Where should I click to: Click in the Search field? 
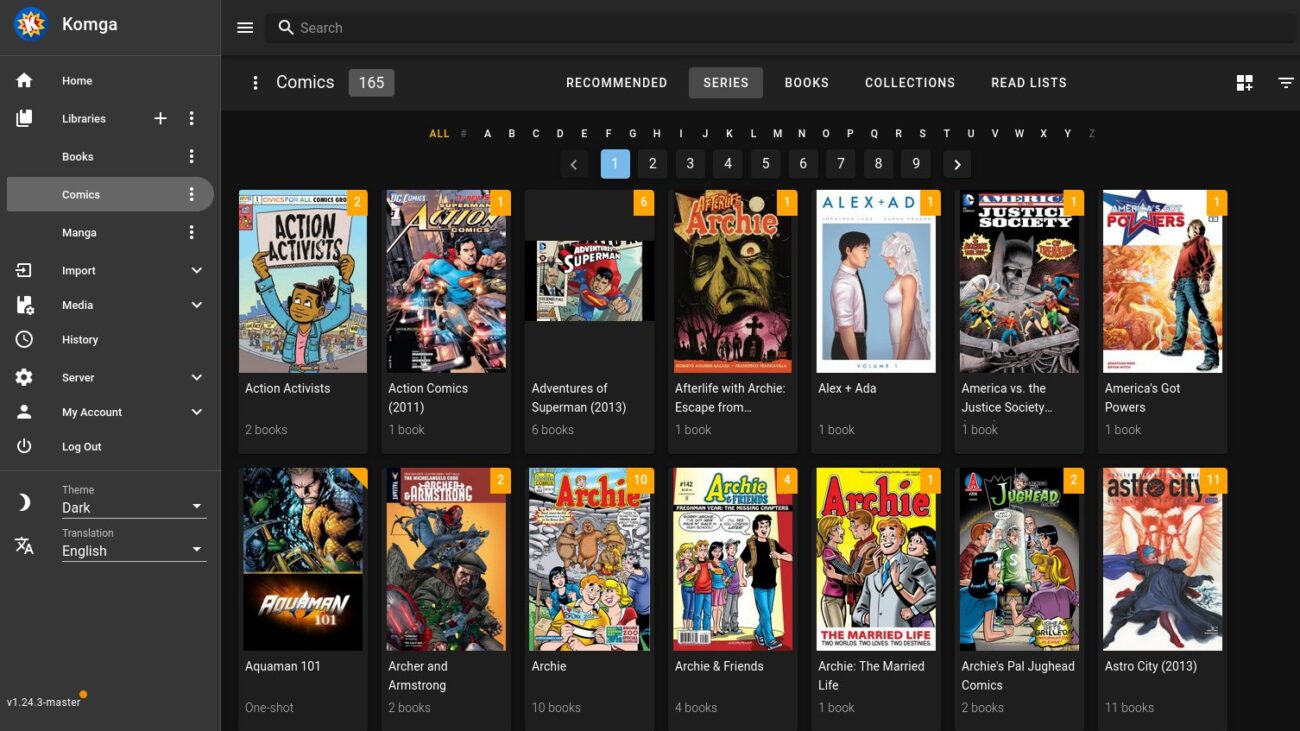pyautogui.click(x=780, y=28)
